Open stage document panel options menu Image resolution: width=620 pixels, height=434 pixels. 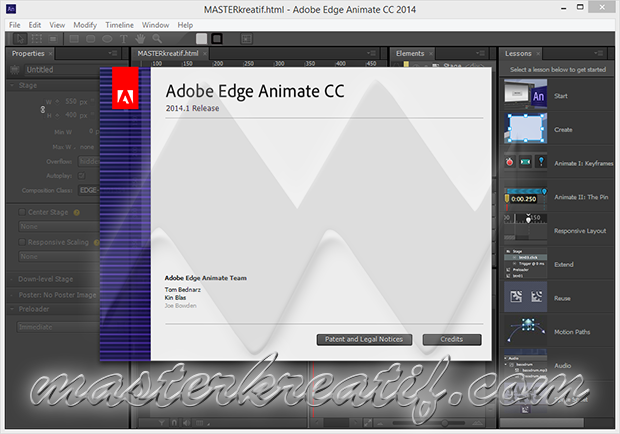click(x=371, y=53)
